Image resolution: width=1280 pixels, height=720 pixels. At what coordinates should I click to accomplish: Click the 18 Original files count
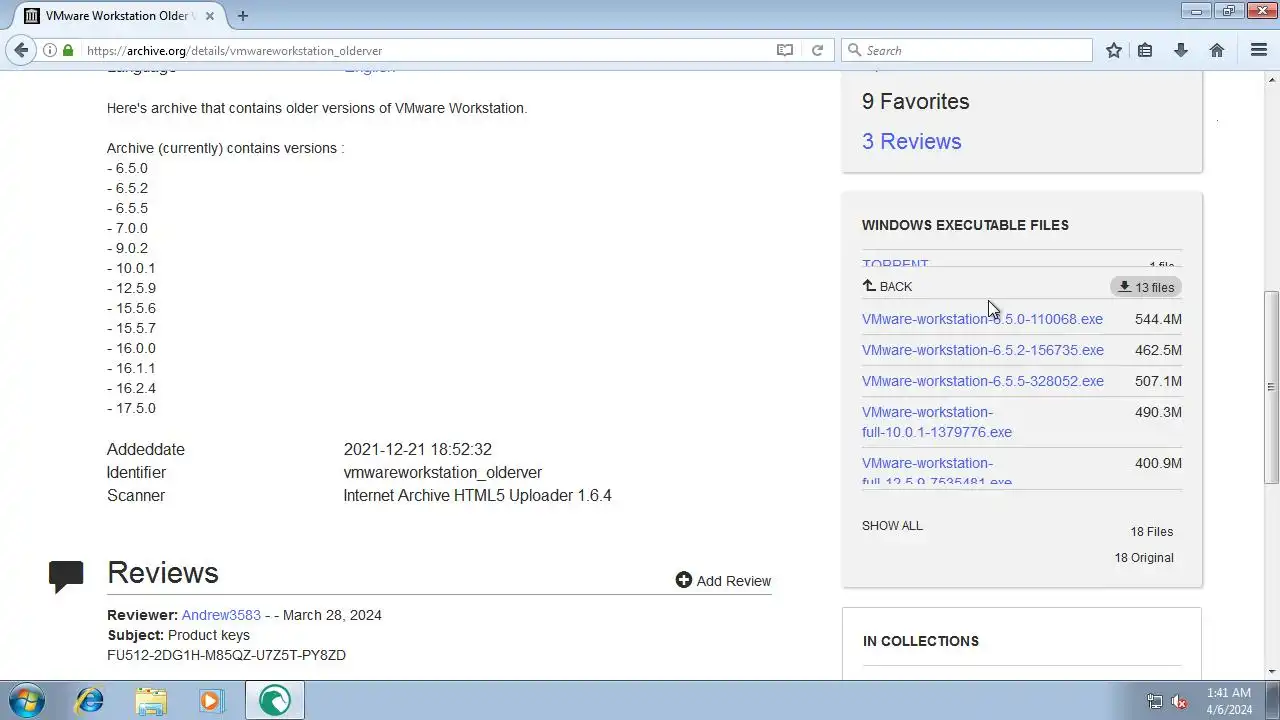1144,558
